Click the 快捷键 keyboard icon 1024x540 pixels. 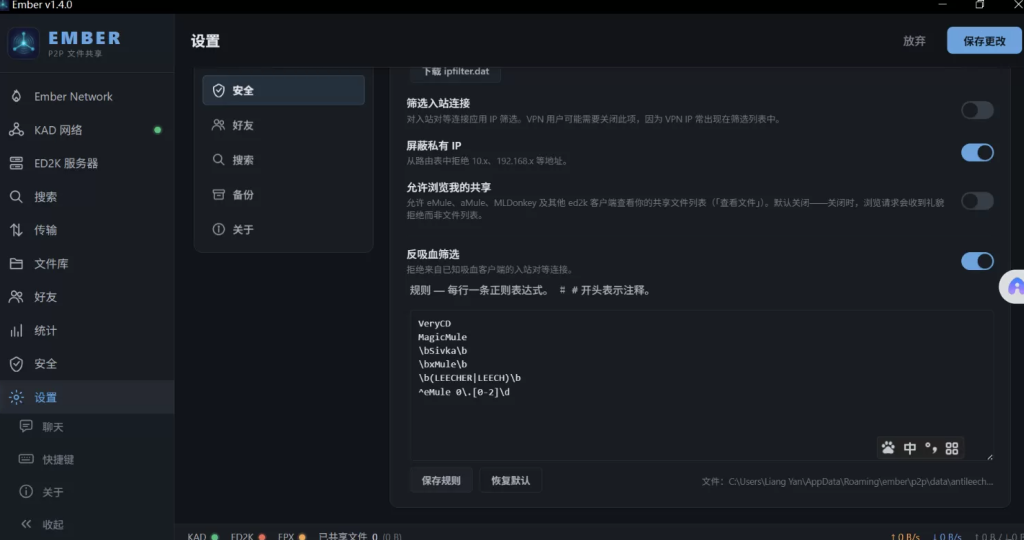pos(26,459)
